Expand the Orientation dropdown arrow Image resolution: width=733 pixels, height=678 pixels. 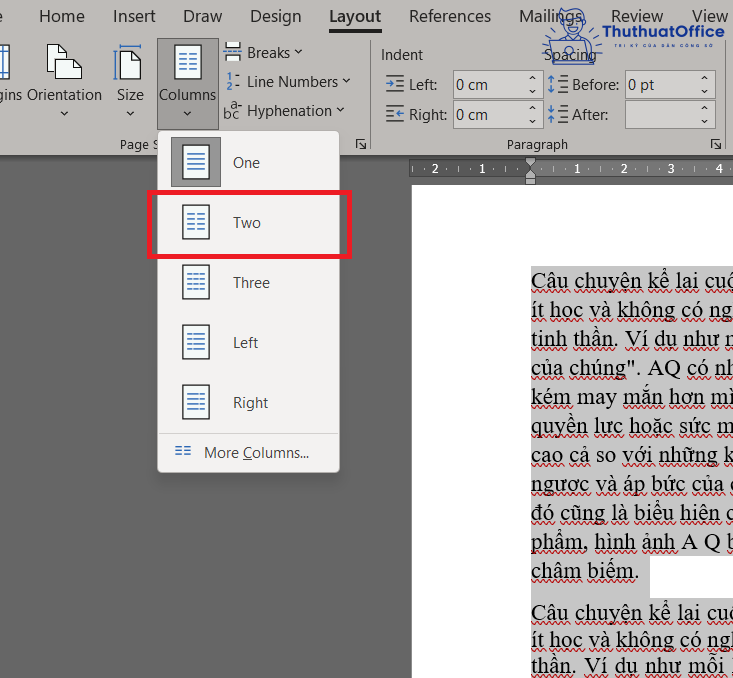click(65, 114)
